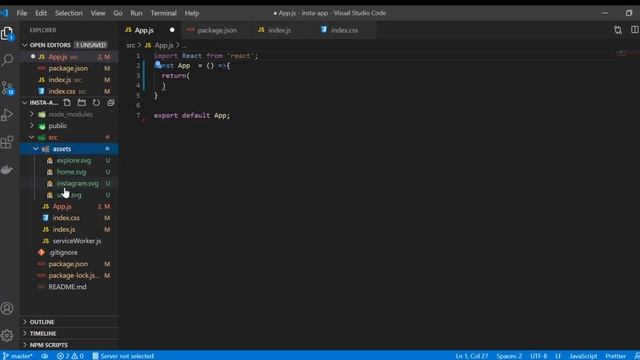This screenshot has height=360, width=640.
Task: Open the View menu
Action: 98,13
